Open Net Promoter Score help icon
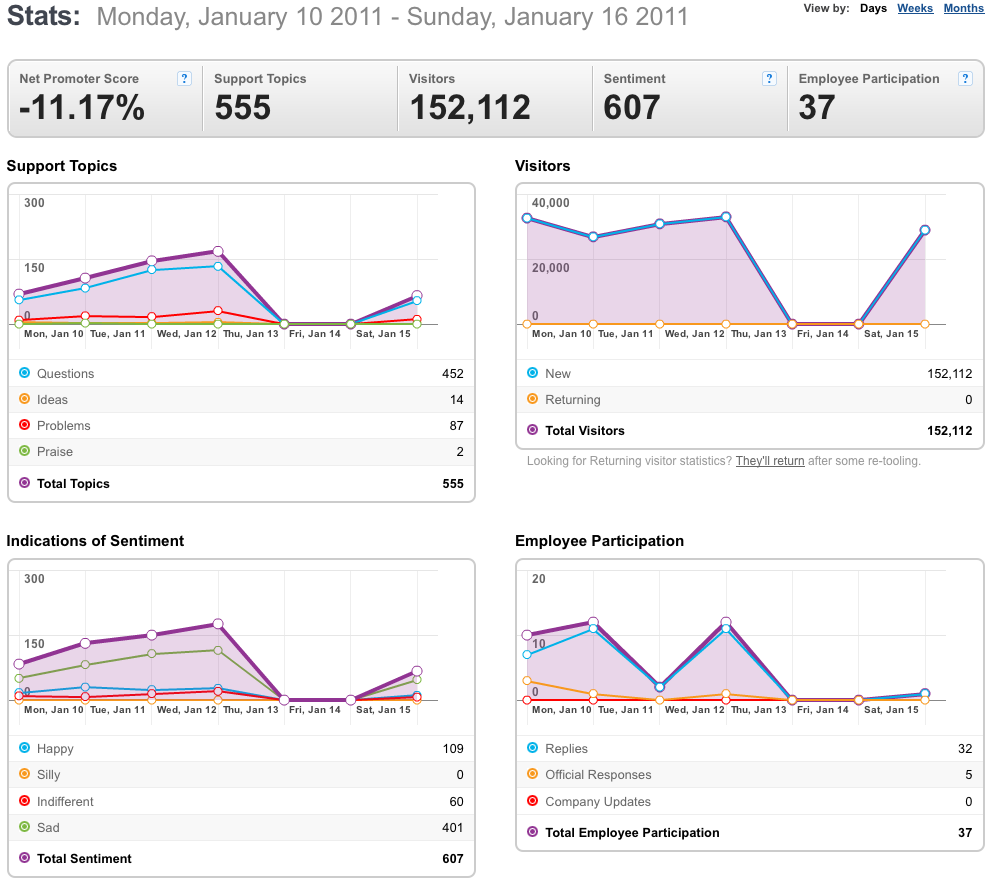Viewport: 1005px width, 885px height. pos(184,79)
